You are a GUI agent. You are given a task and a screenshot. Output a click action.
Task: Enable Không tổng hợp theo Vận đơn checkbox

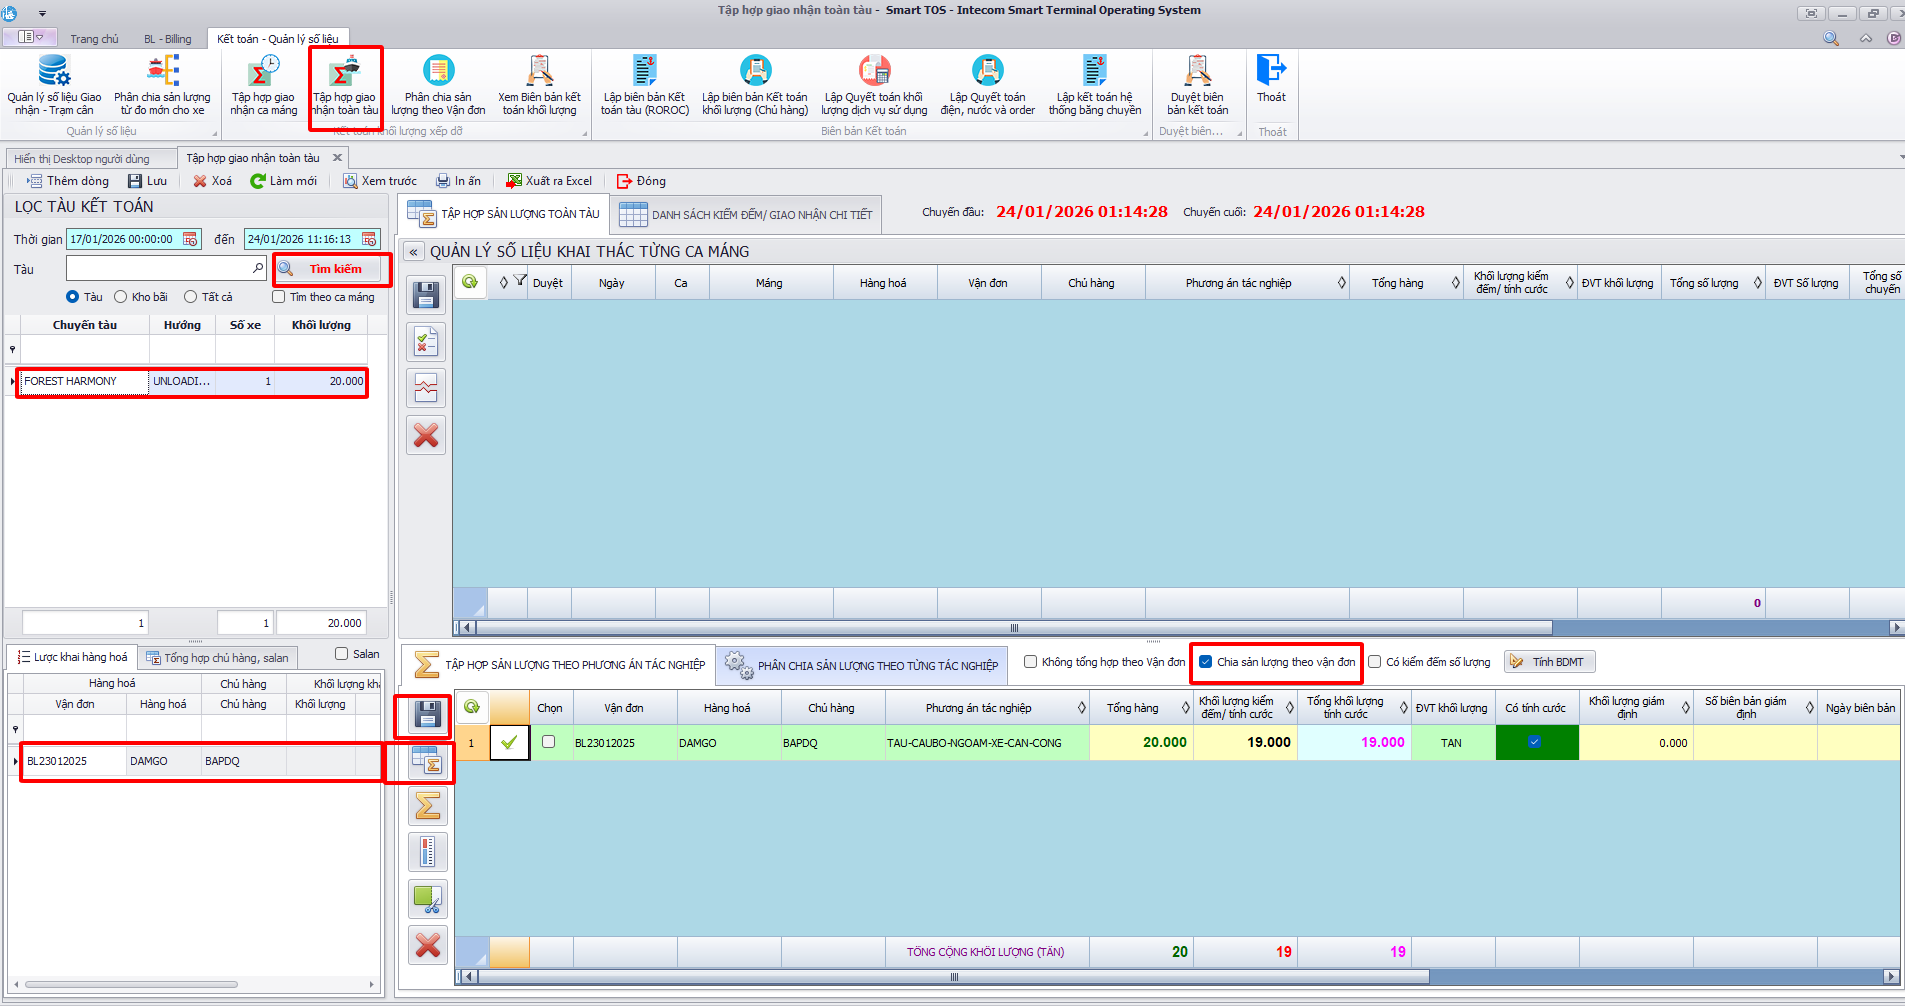point(1030,662)
